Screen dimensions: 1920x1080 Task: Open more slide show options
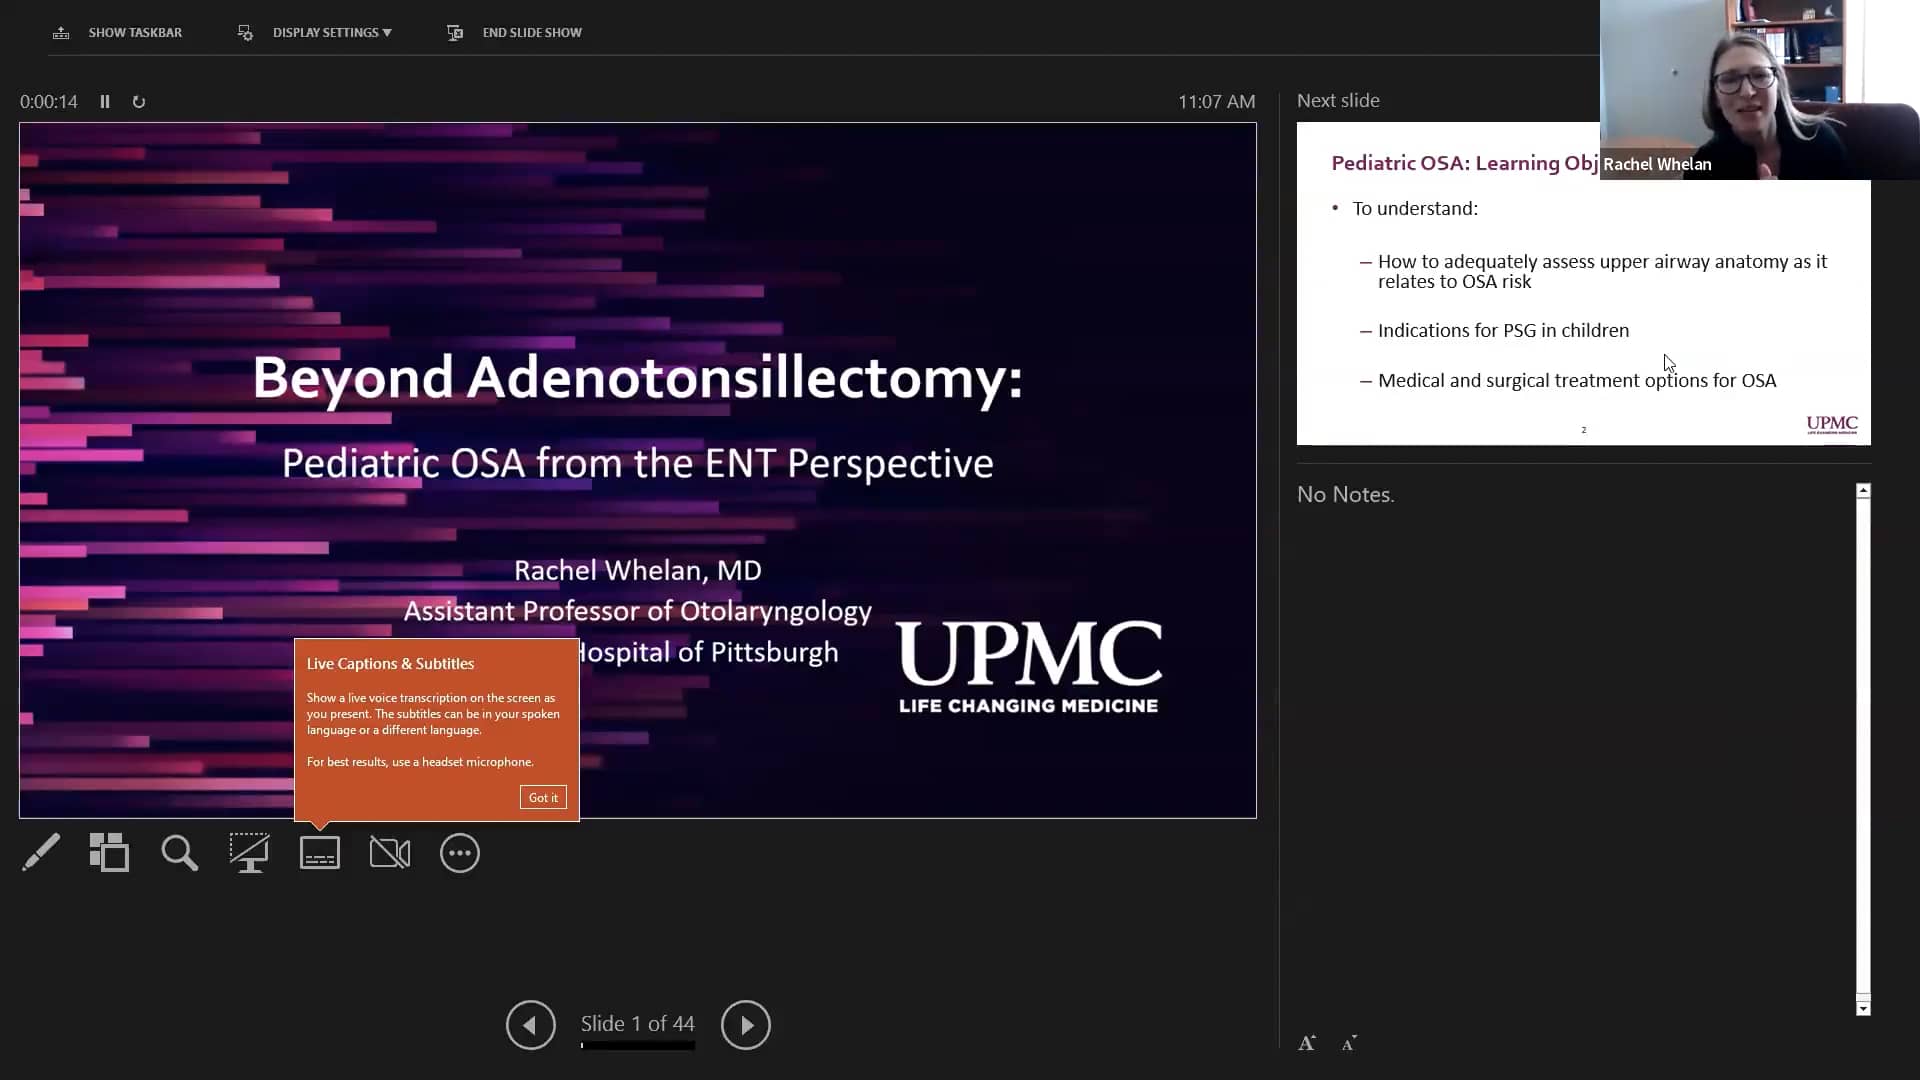[459, 852]
